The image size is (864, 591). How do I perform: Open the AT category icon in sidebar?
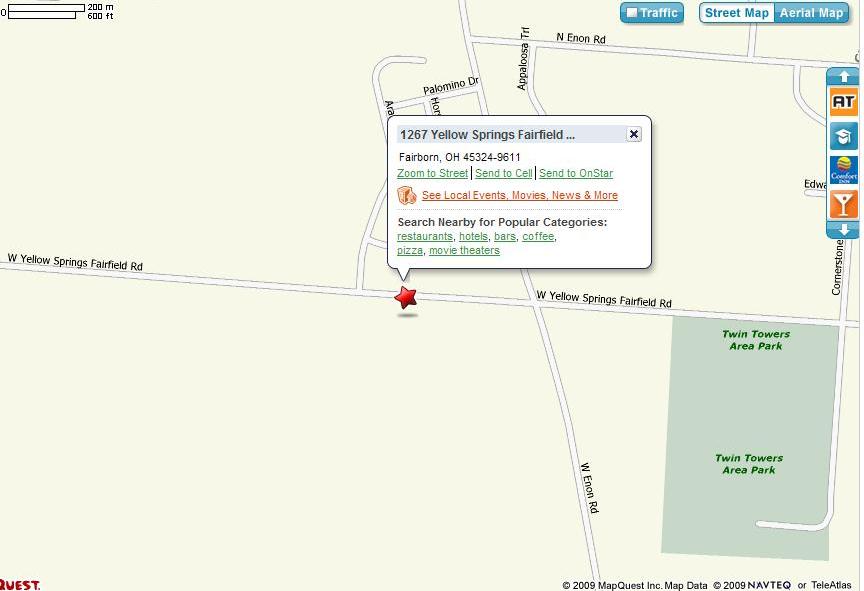(844, 102)
